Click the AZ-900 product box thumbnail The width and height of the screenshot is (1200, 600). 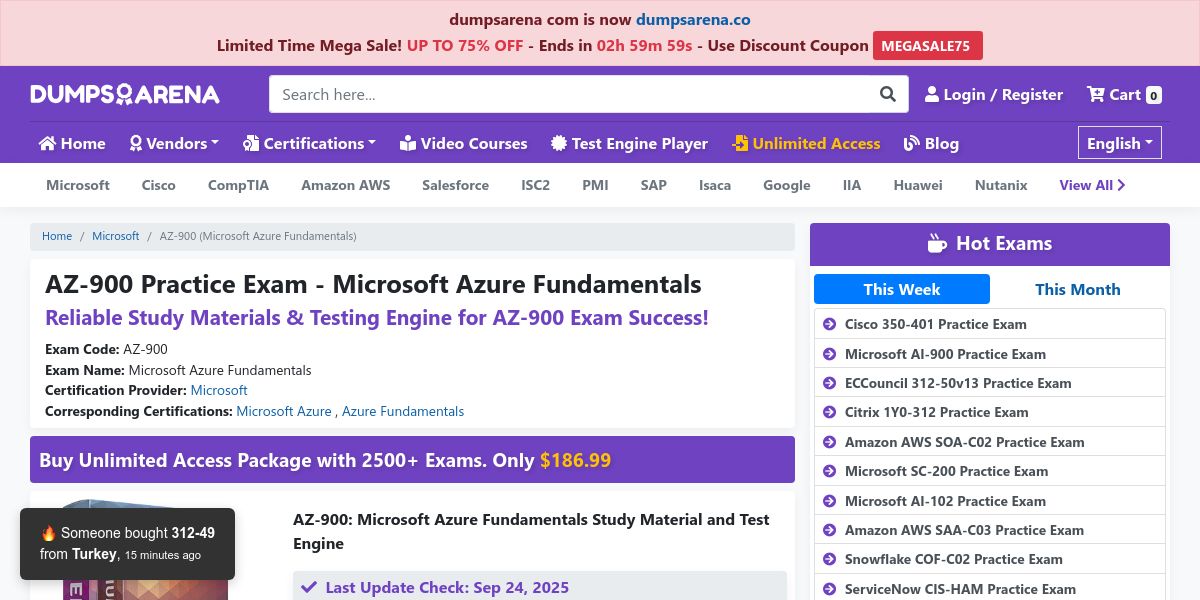click(144, 548)
